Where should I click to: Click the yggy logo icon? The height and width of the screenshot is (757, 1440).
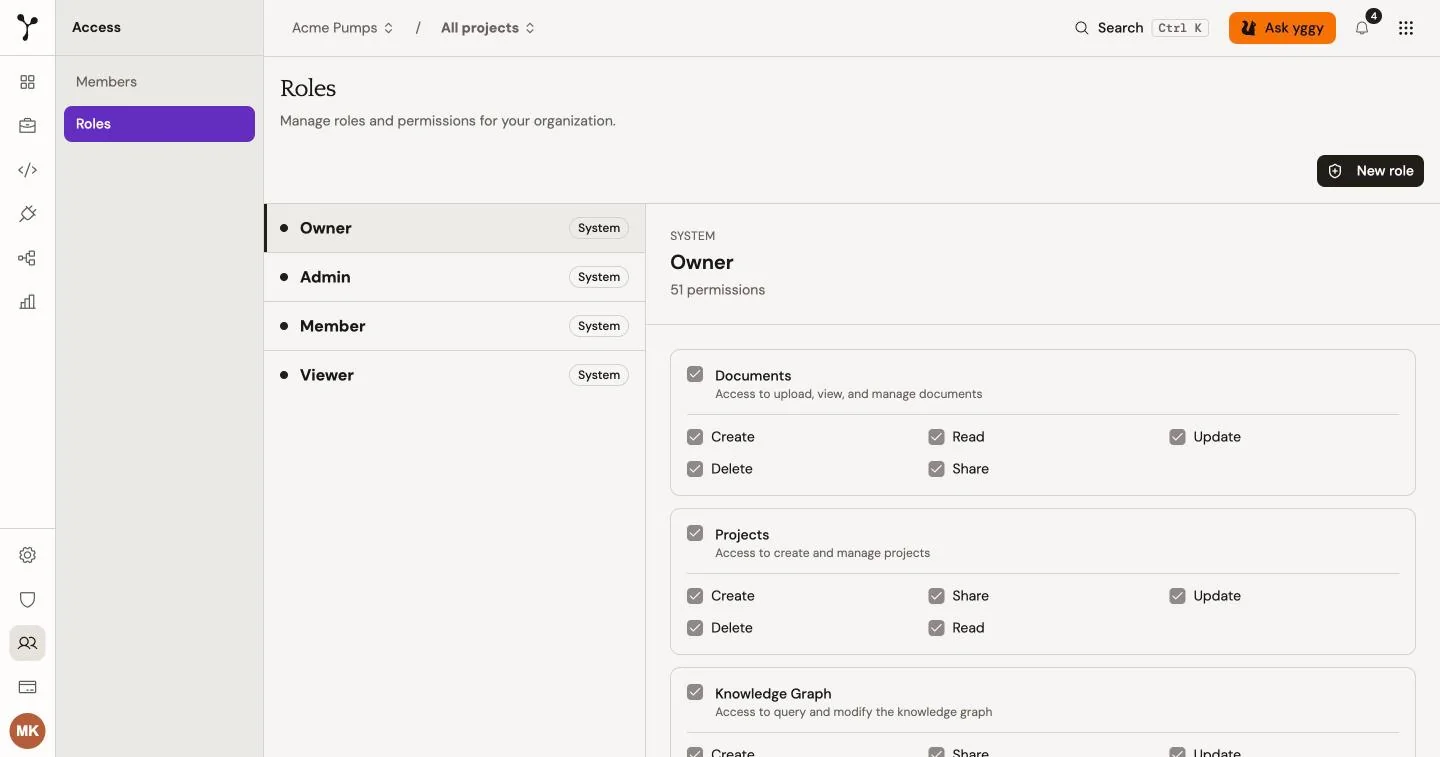click(28, 28)
